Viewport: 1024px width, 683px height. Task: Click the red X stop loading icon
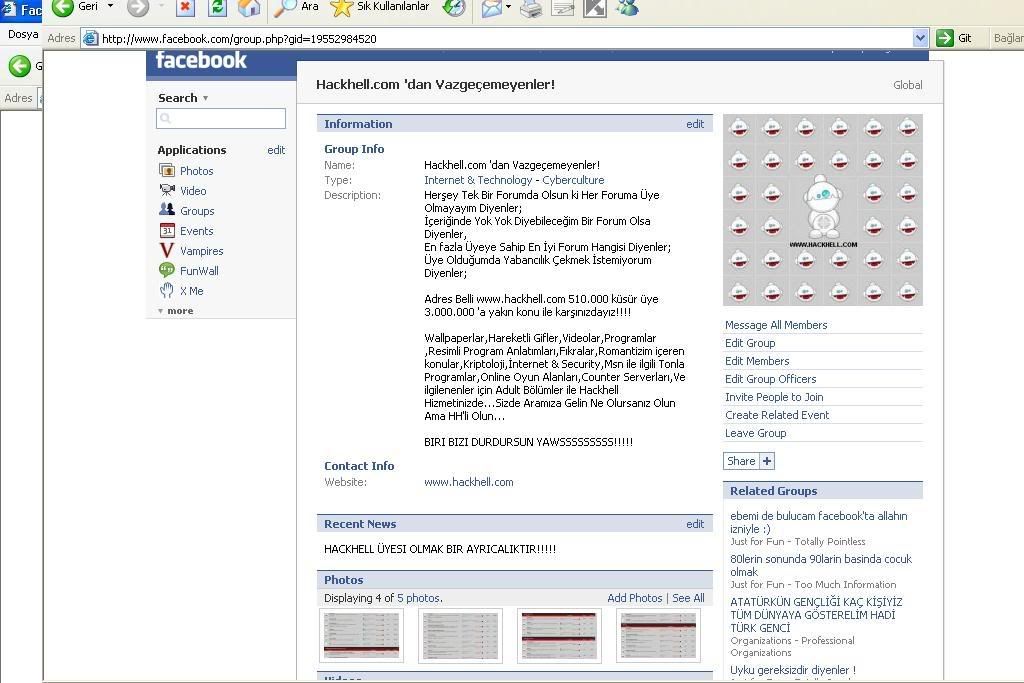185,8
